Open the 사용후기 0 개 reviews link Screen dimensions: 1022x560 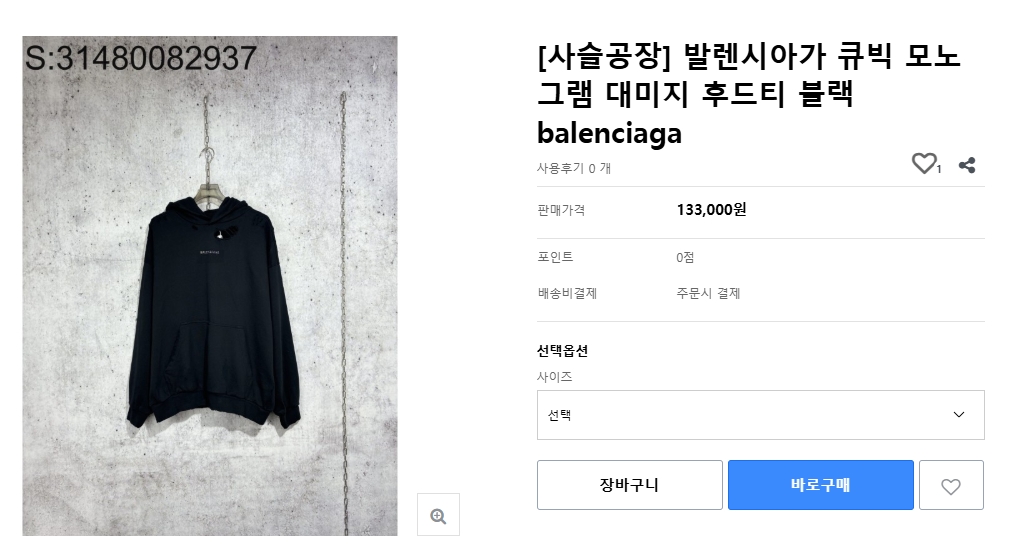coord(574,168)
